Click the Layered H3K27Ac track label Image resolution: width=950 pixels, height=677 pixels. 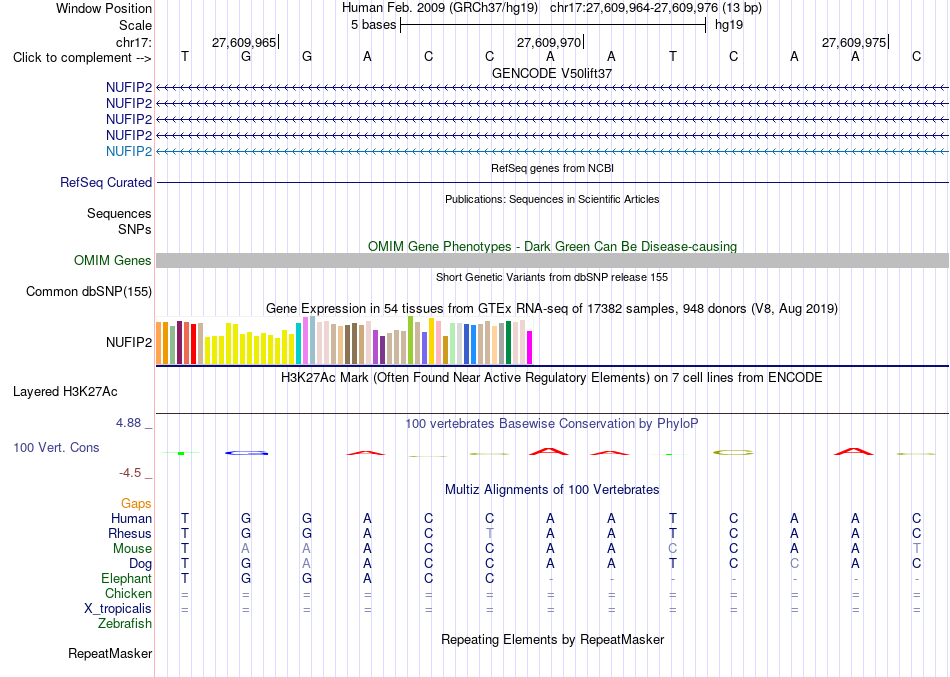coord(65,392)
